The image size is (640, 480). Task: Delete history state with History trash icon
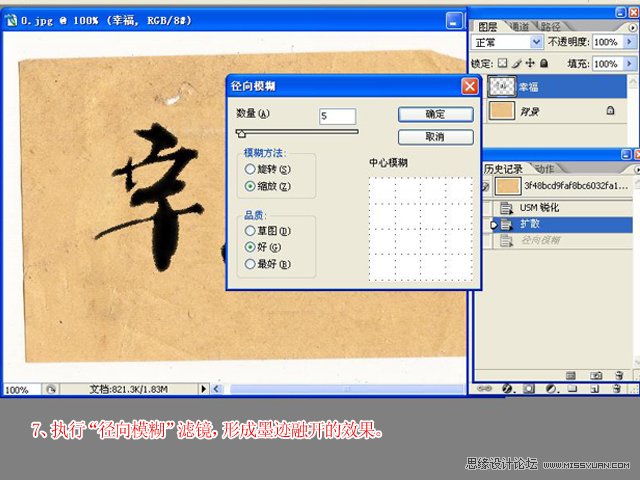tap(619, 375)
